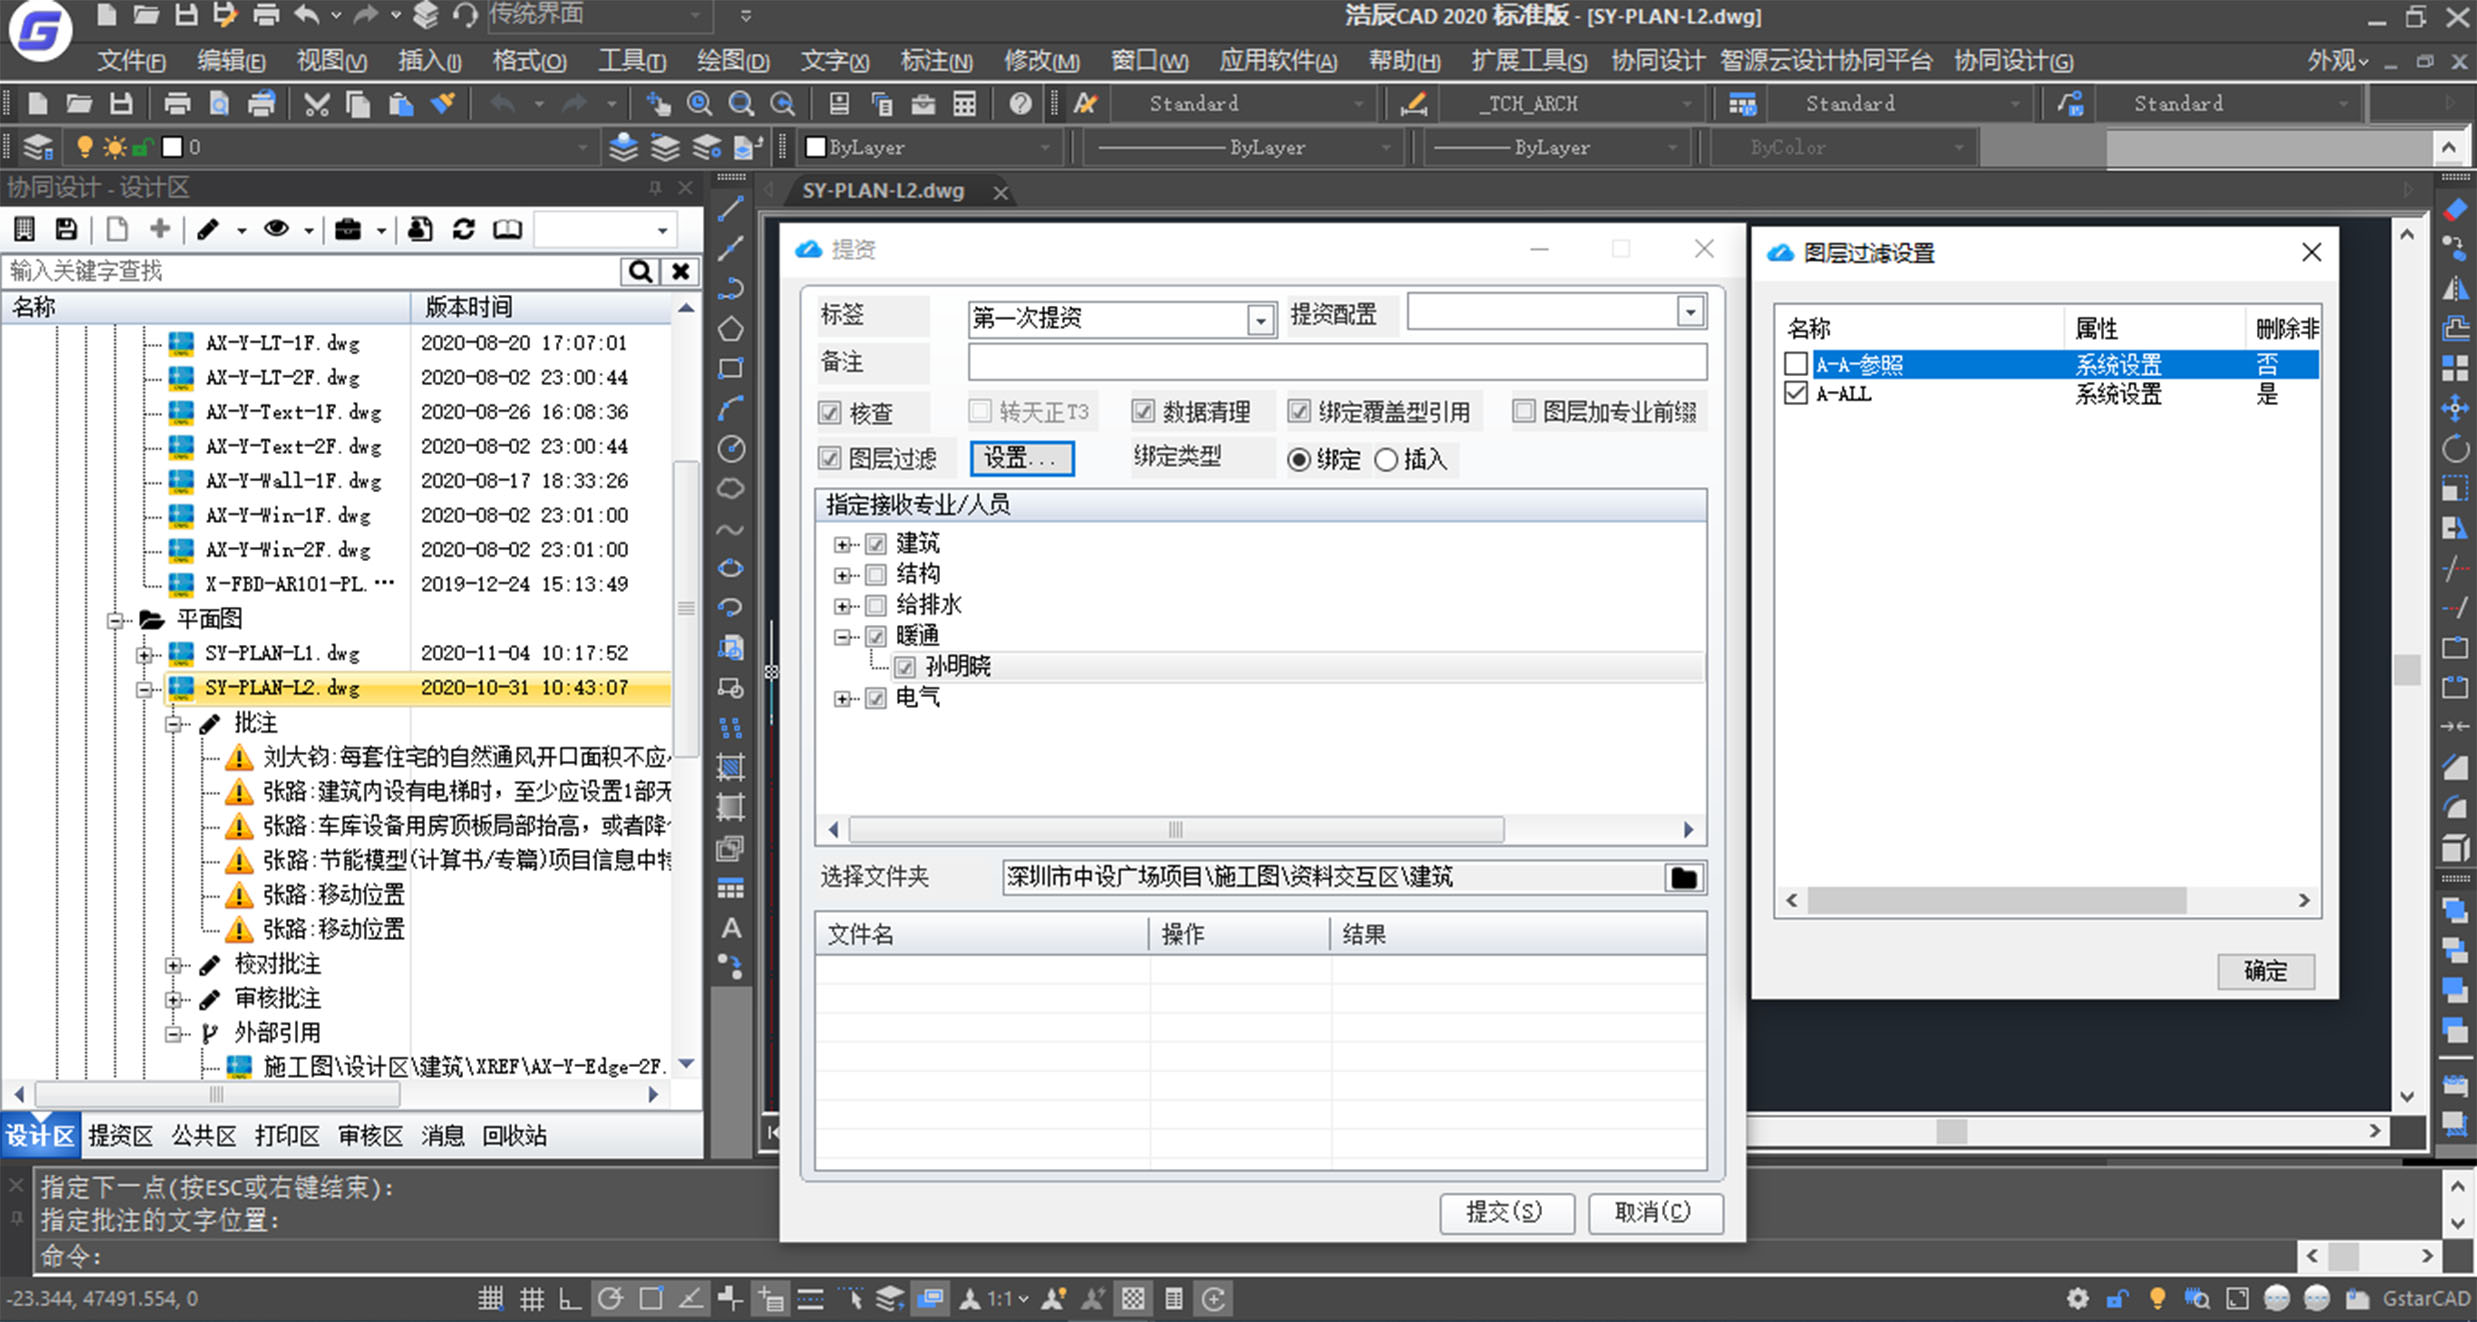Check the A-A-参照 layer checkbox
The image size is (2477, 1322).
click(1796, 363)
